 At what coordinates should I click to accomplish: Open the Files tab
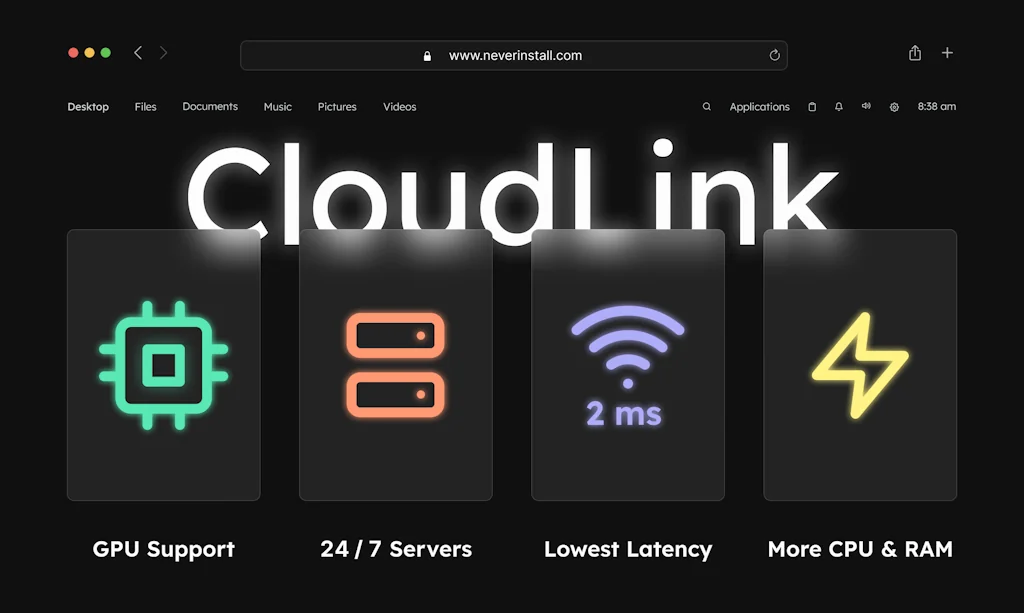tap(146, 107)
